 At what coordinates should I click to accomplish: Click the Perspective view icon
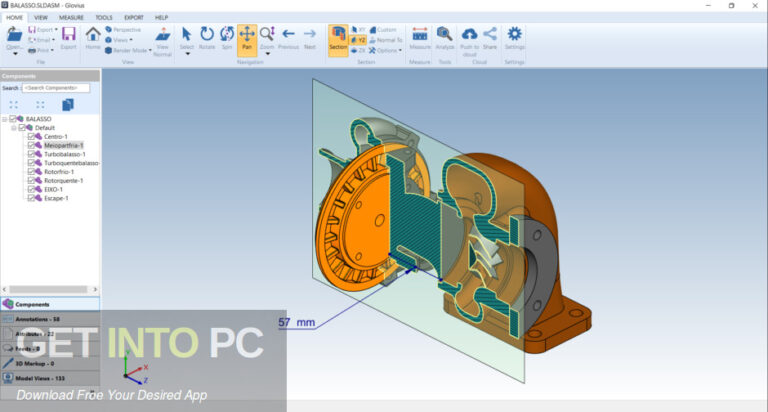click(109, 30)
